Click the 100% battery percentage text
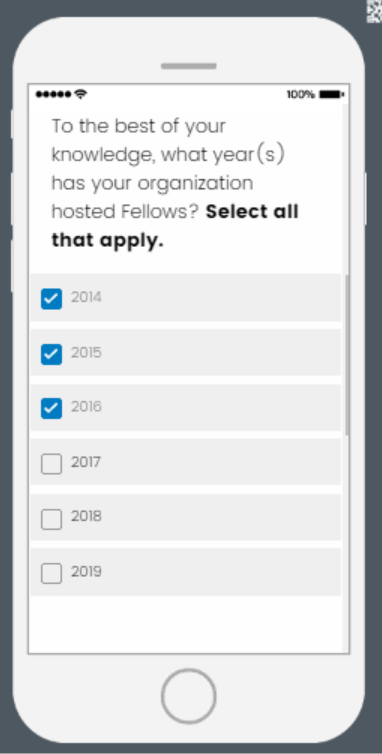This screenshot has height=754, width=382. point(301,94)
